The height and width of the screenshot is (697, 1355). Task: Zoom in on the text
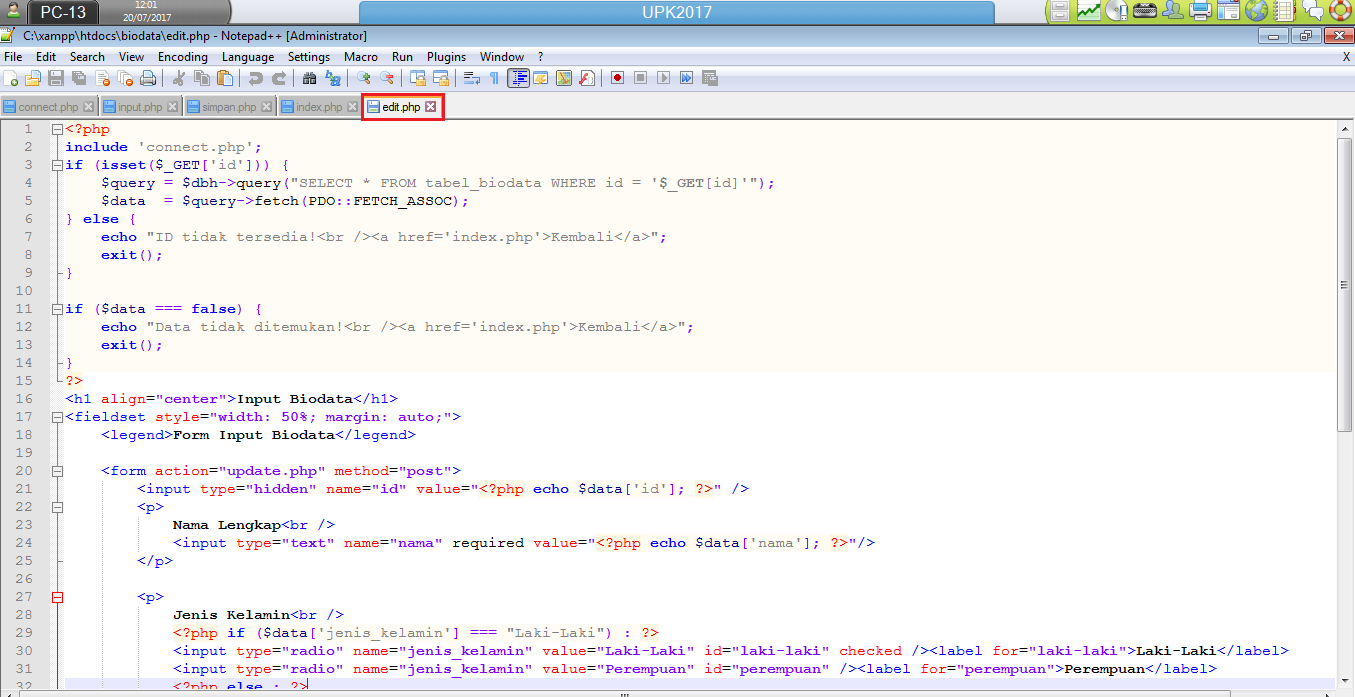368,77
